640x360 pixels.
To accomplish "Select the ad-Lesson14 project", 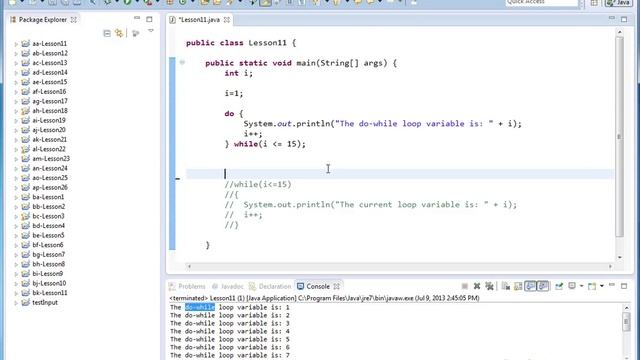I will [49, 72].
